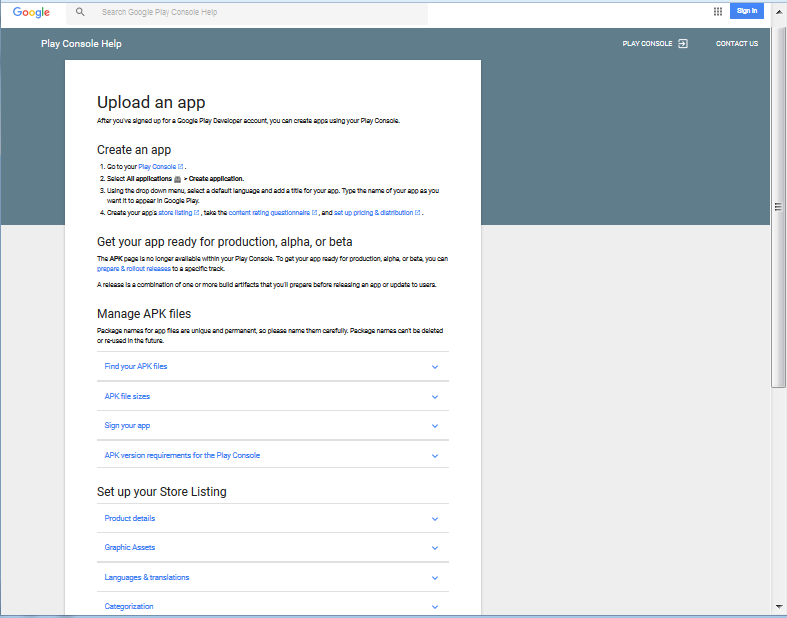Click the search magnifier icon

pos(80,12)
